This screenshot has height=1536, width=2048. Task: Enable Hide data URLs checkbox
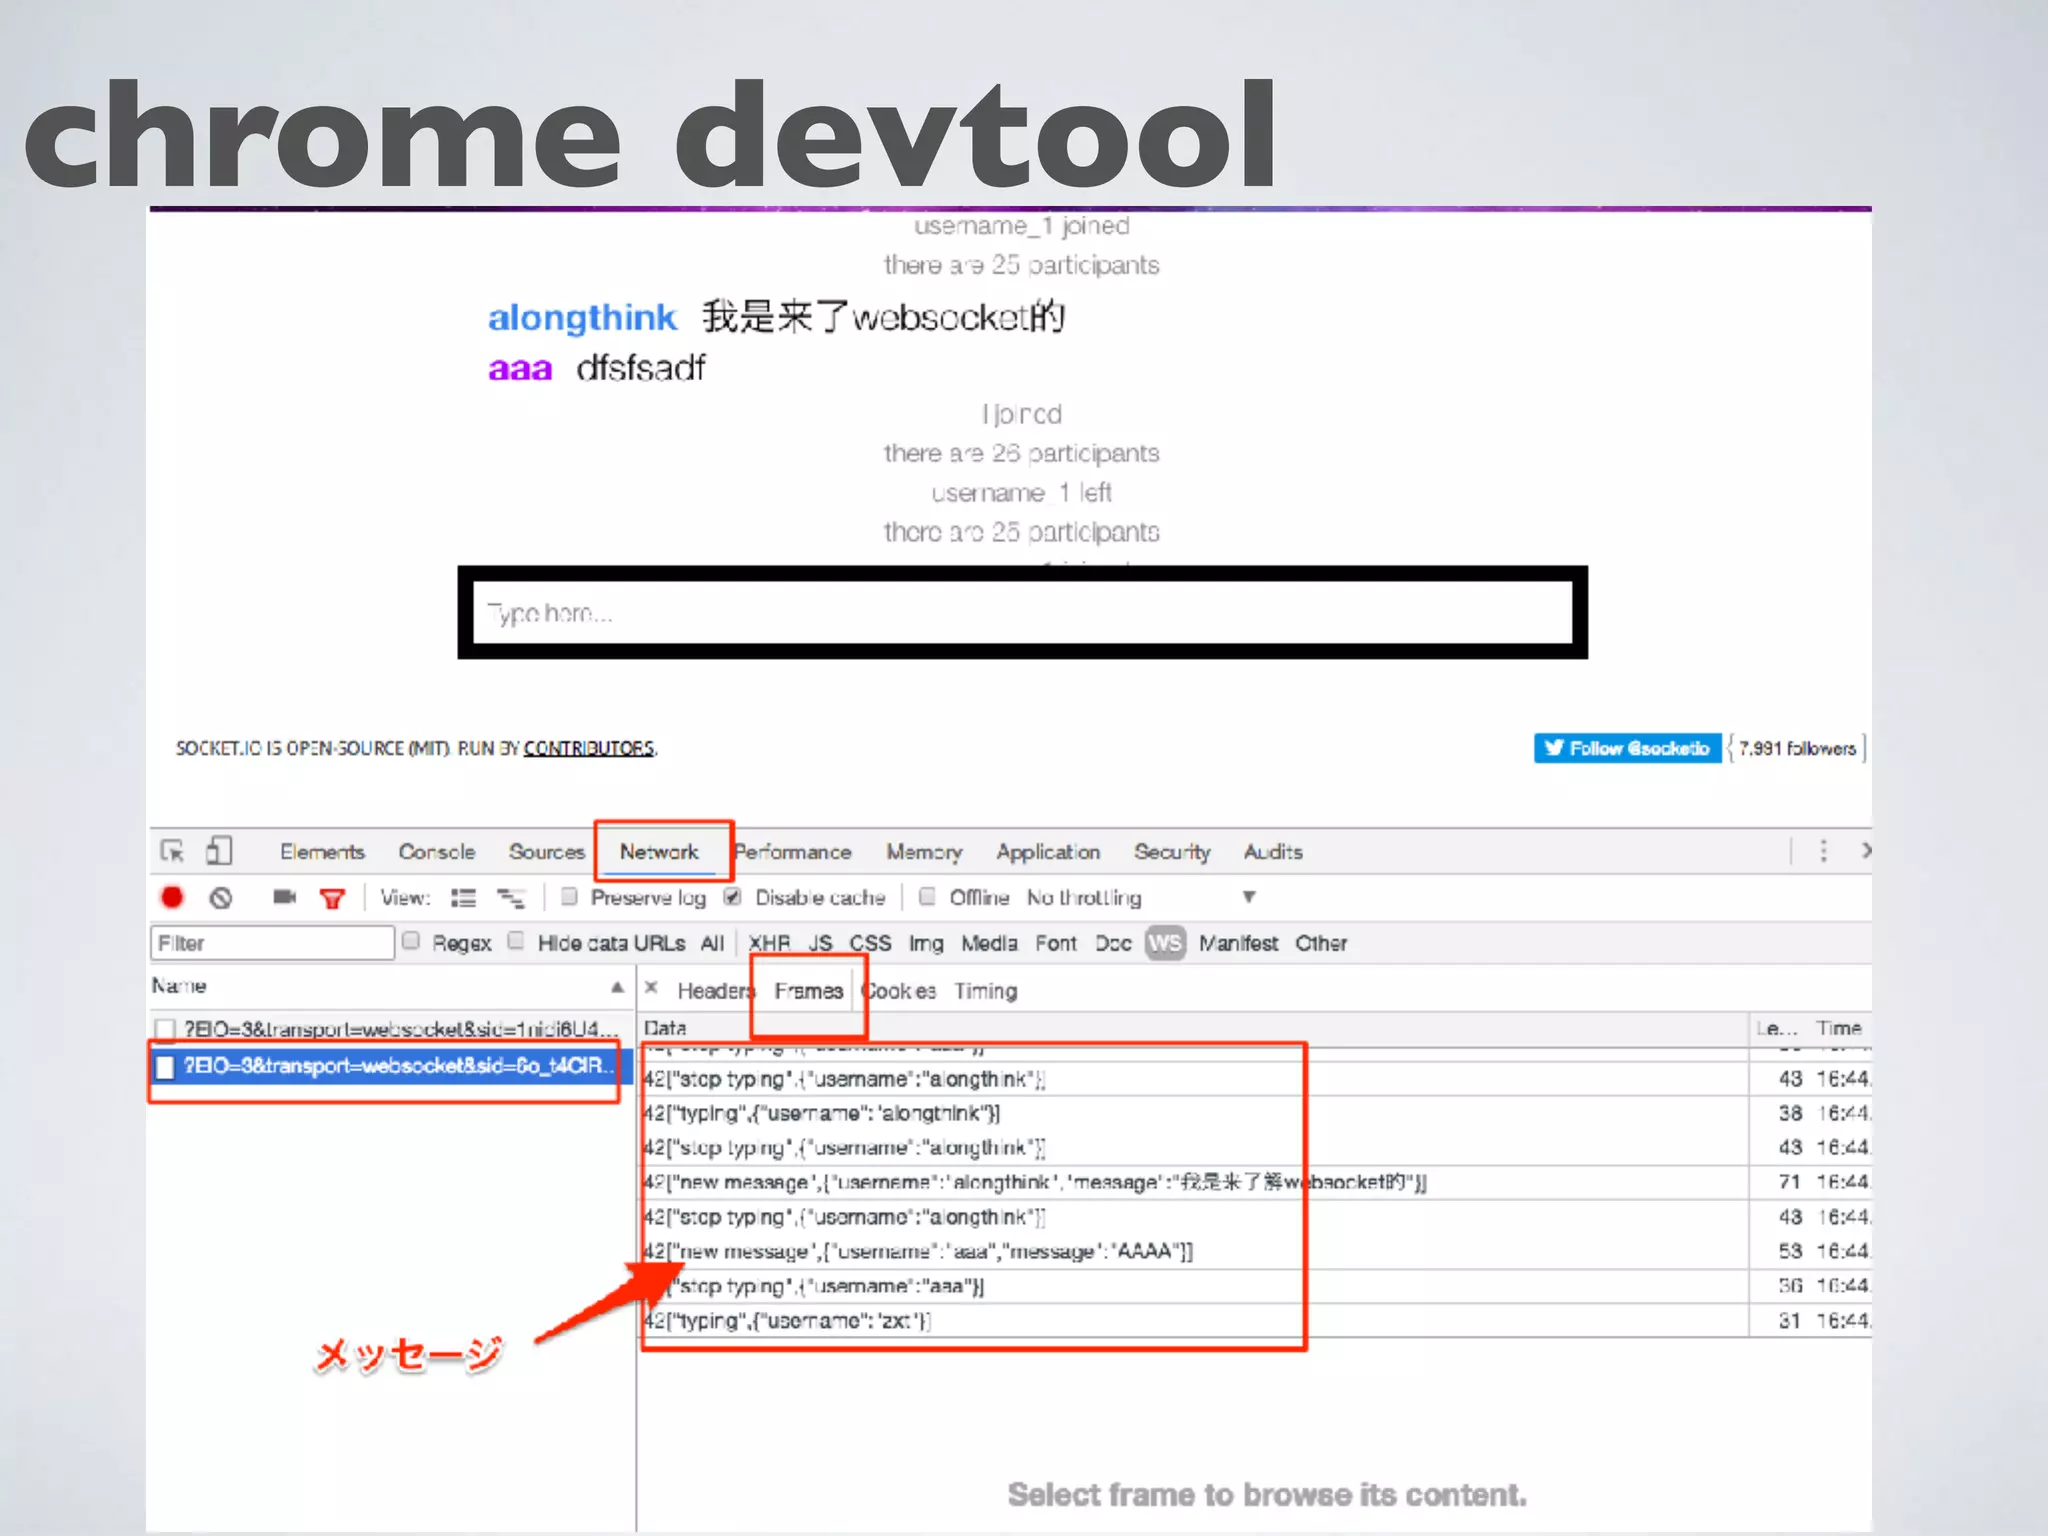(x=516, y=940)
